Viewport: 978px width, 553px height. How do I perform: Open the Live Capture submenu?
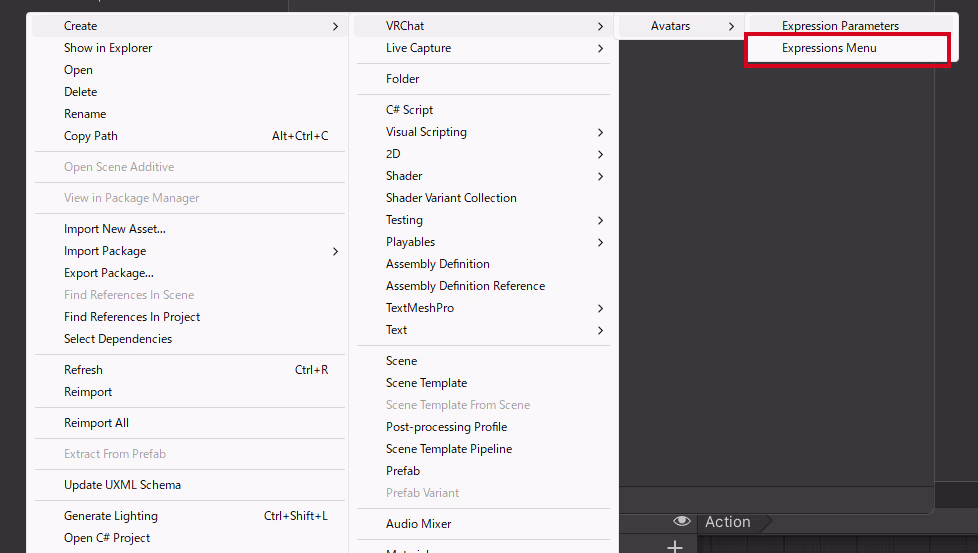483,48
